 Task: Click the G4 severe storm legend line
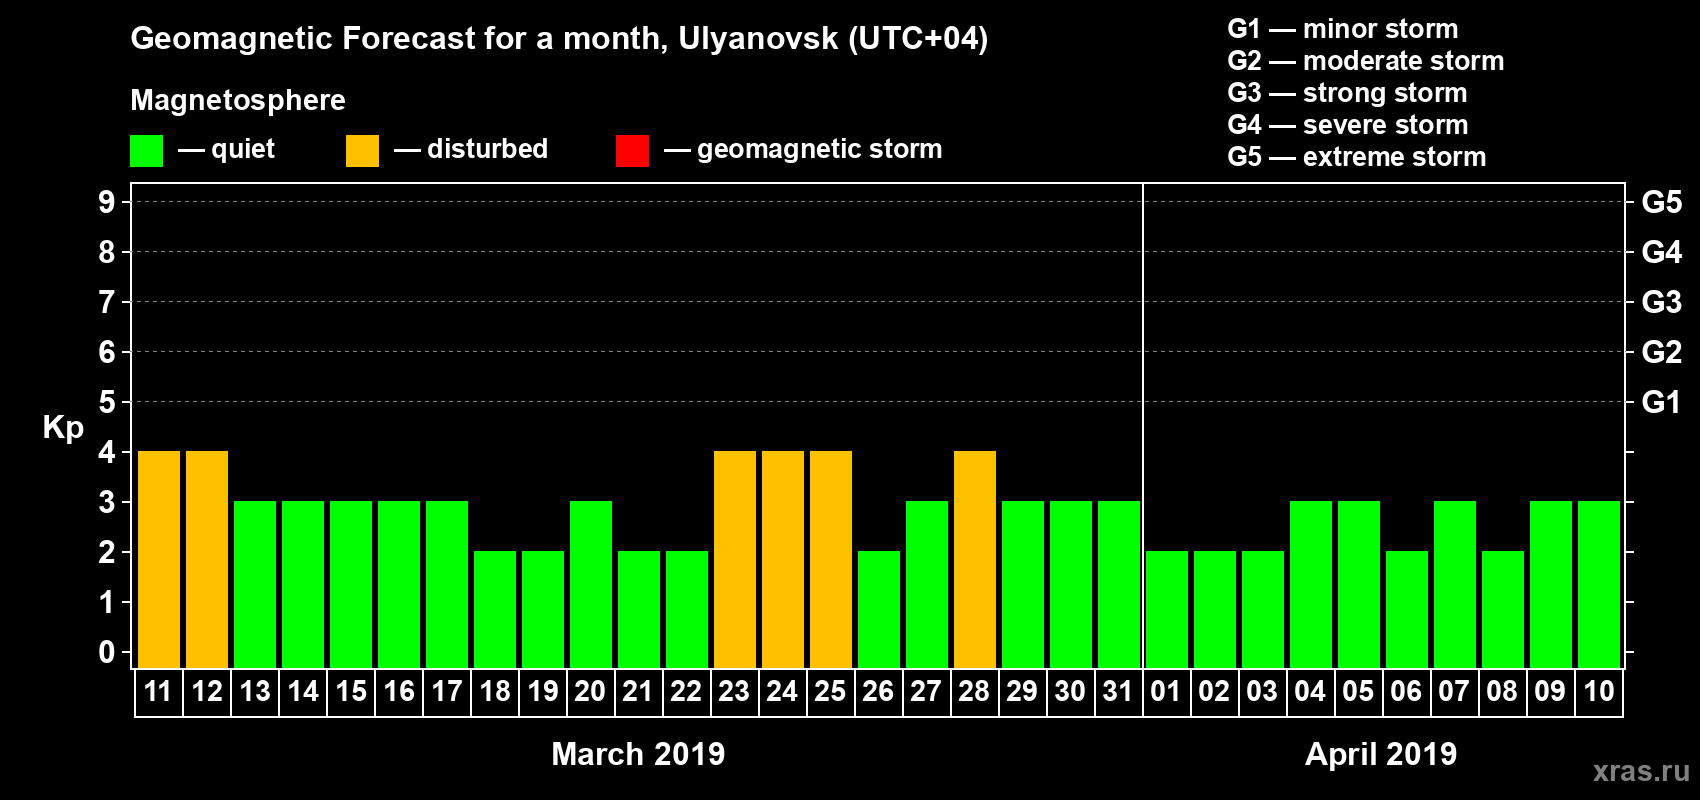tap(1348, 125)
